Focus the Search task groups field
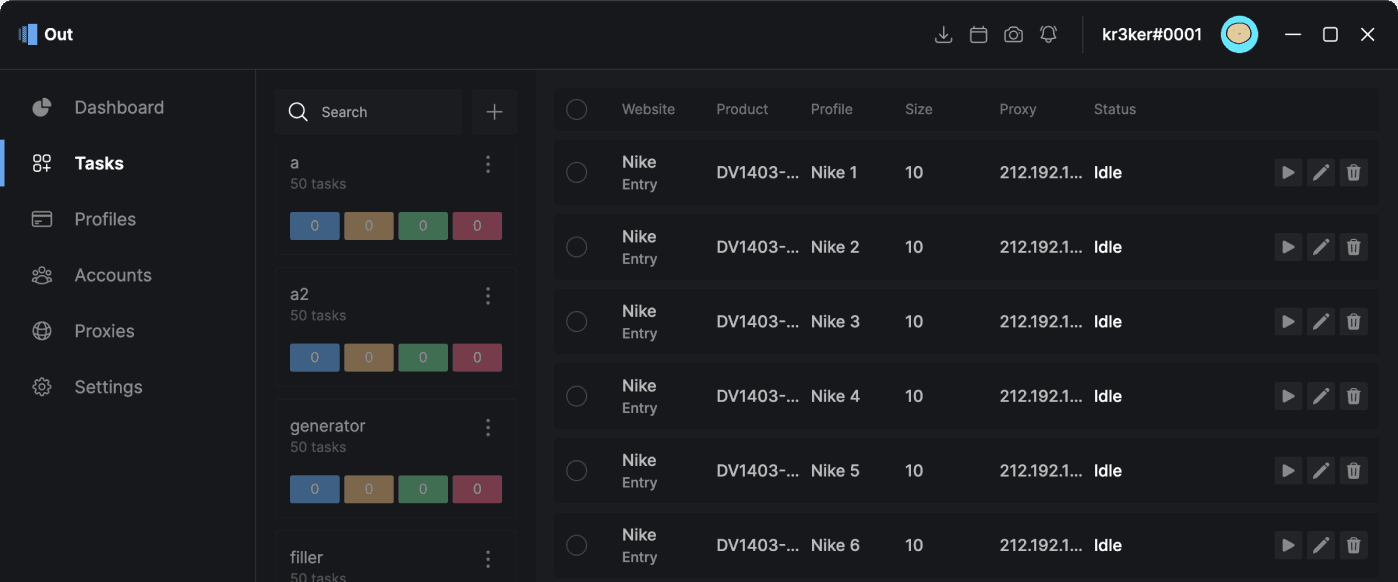 click(368, 112)
